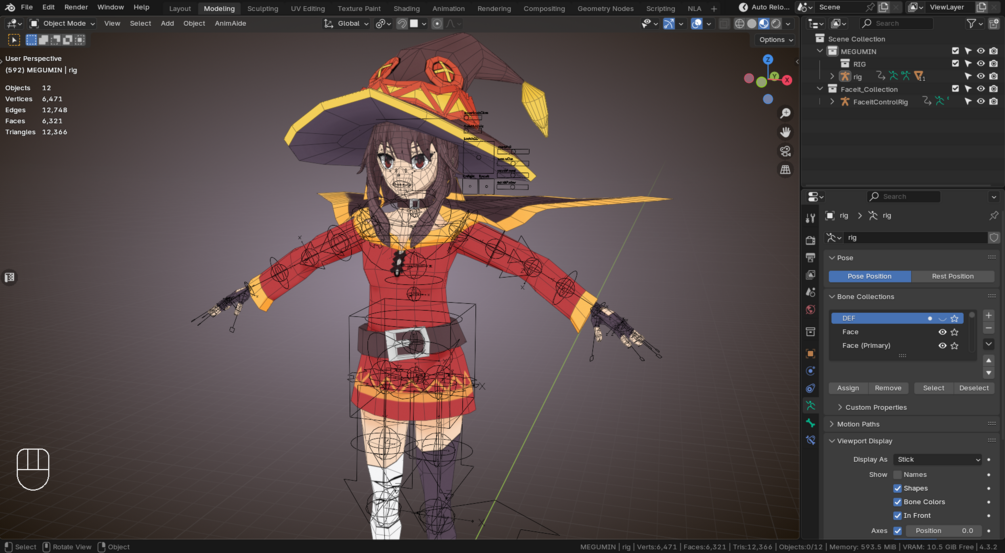Toggle MEGUMIN collection exclude checkbox

point(955,51)
